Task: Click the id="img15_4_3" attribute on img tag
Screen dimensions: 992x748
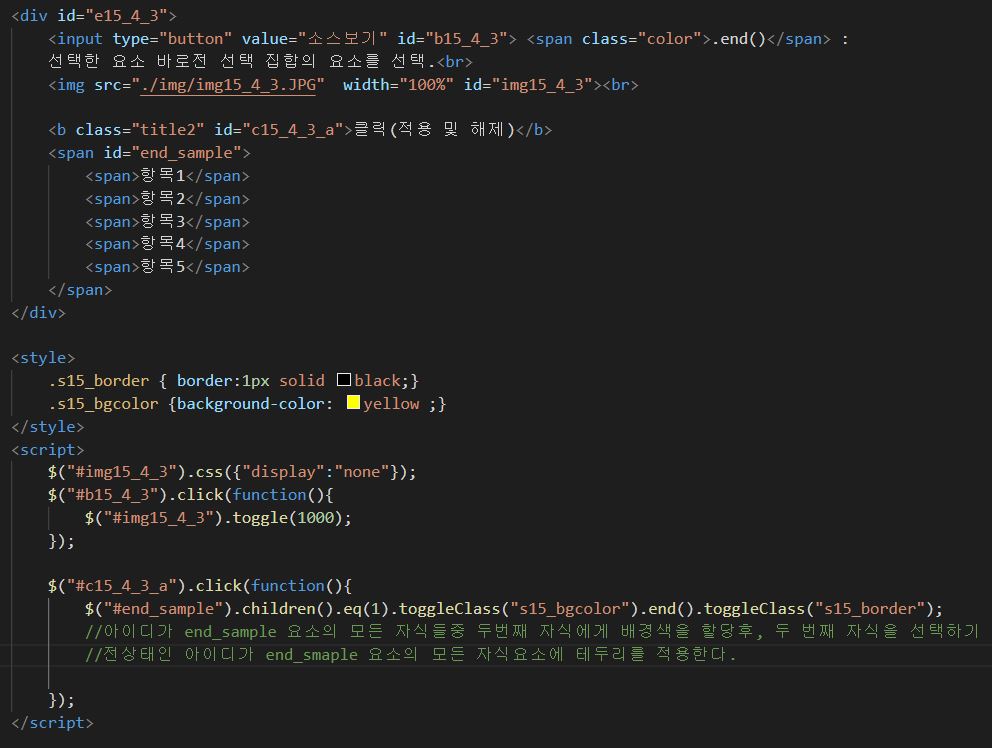Action: [x=528, y=85]
